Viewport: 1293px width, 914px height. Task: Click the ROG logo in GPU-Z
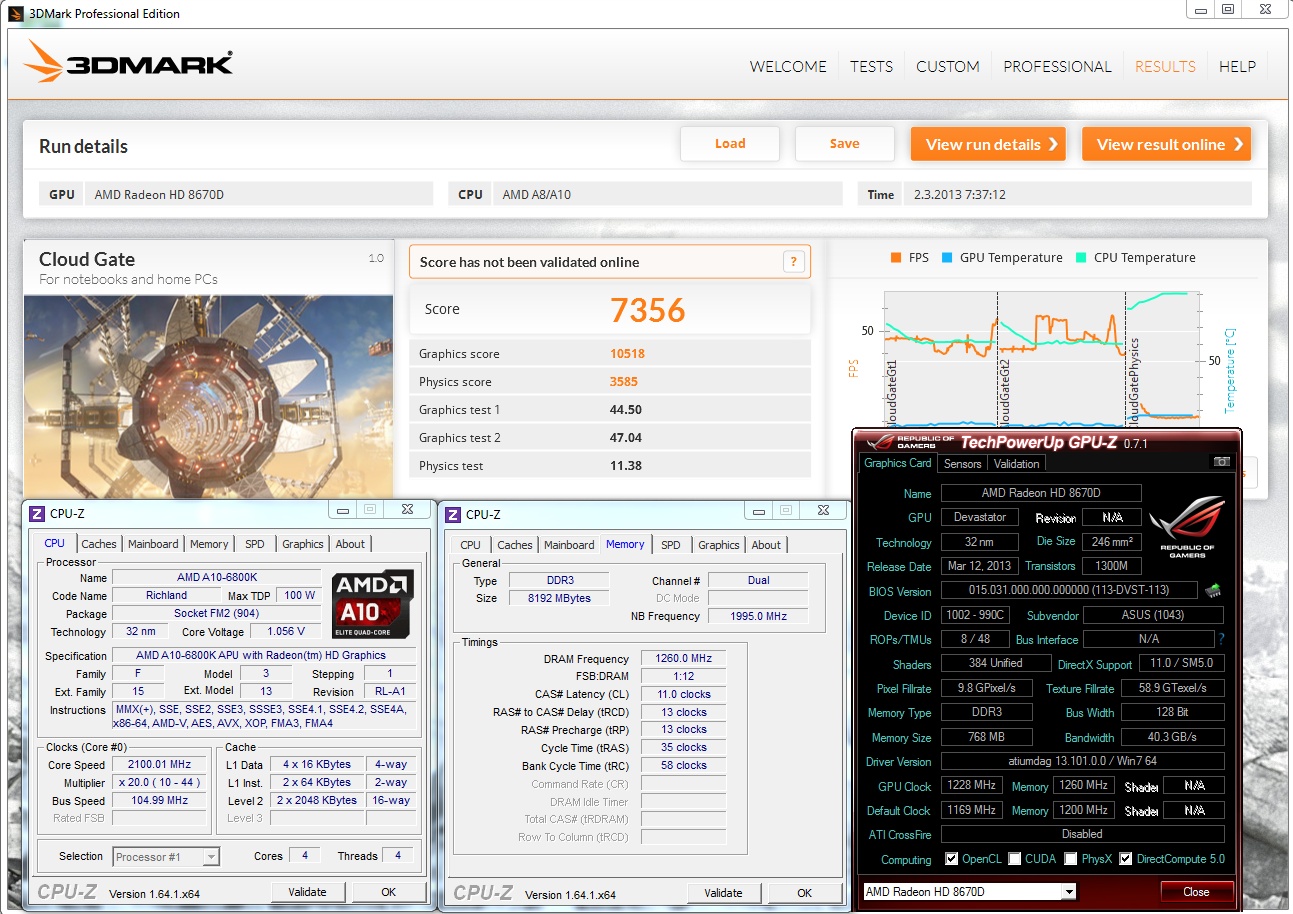point(1187,525)
